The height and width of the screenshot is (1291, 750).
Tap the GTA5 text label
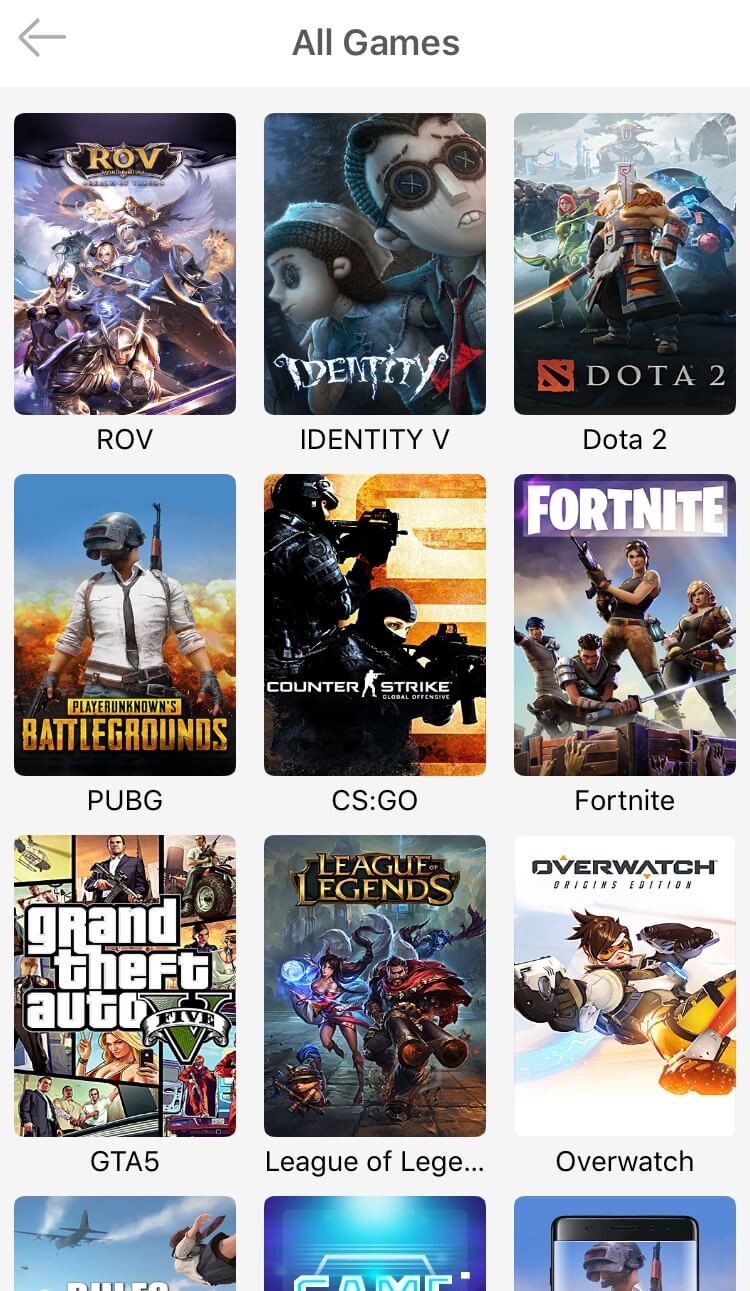pyautogui.click(x=125, y=1161)
